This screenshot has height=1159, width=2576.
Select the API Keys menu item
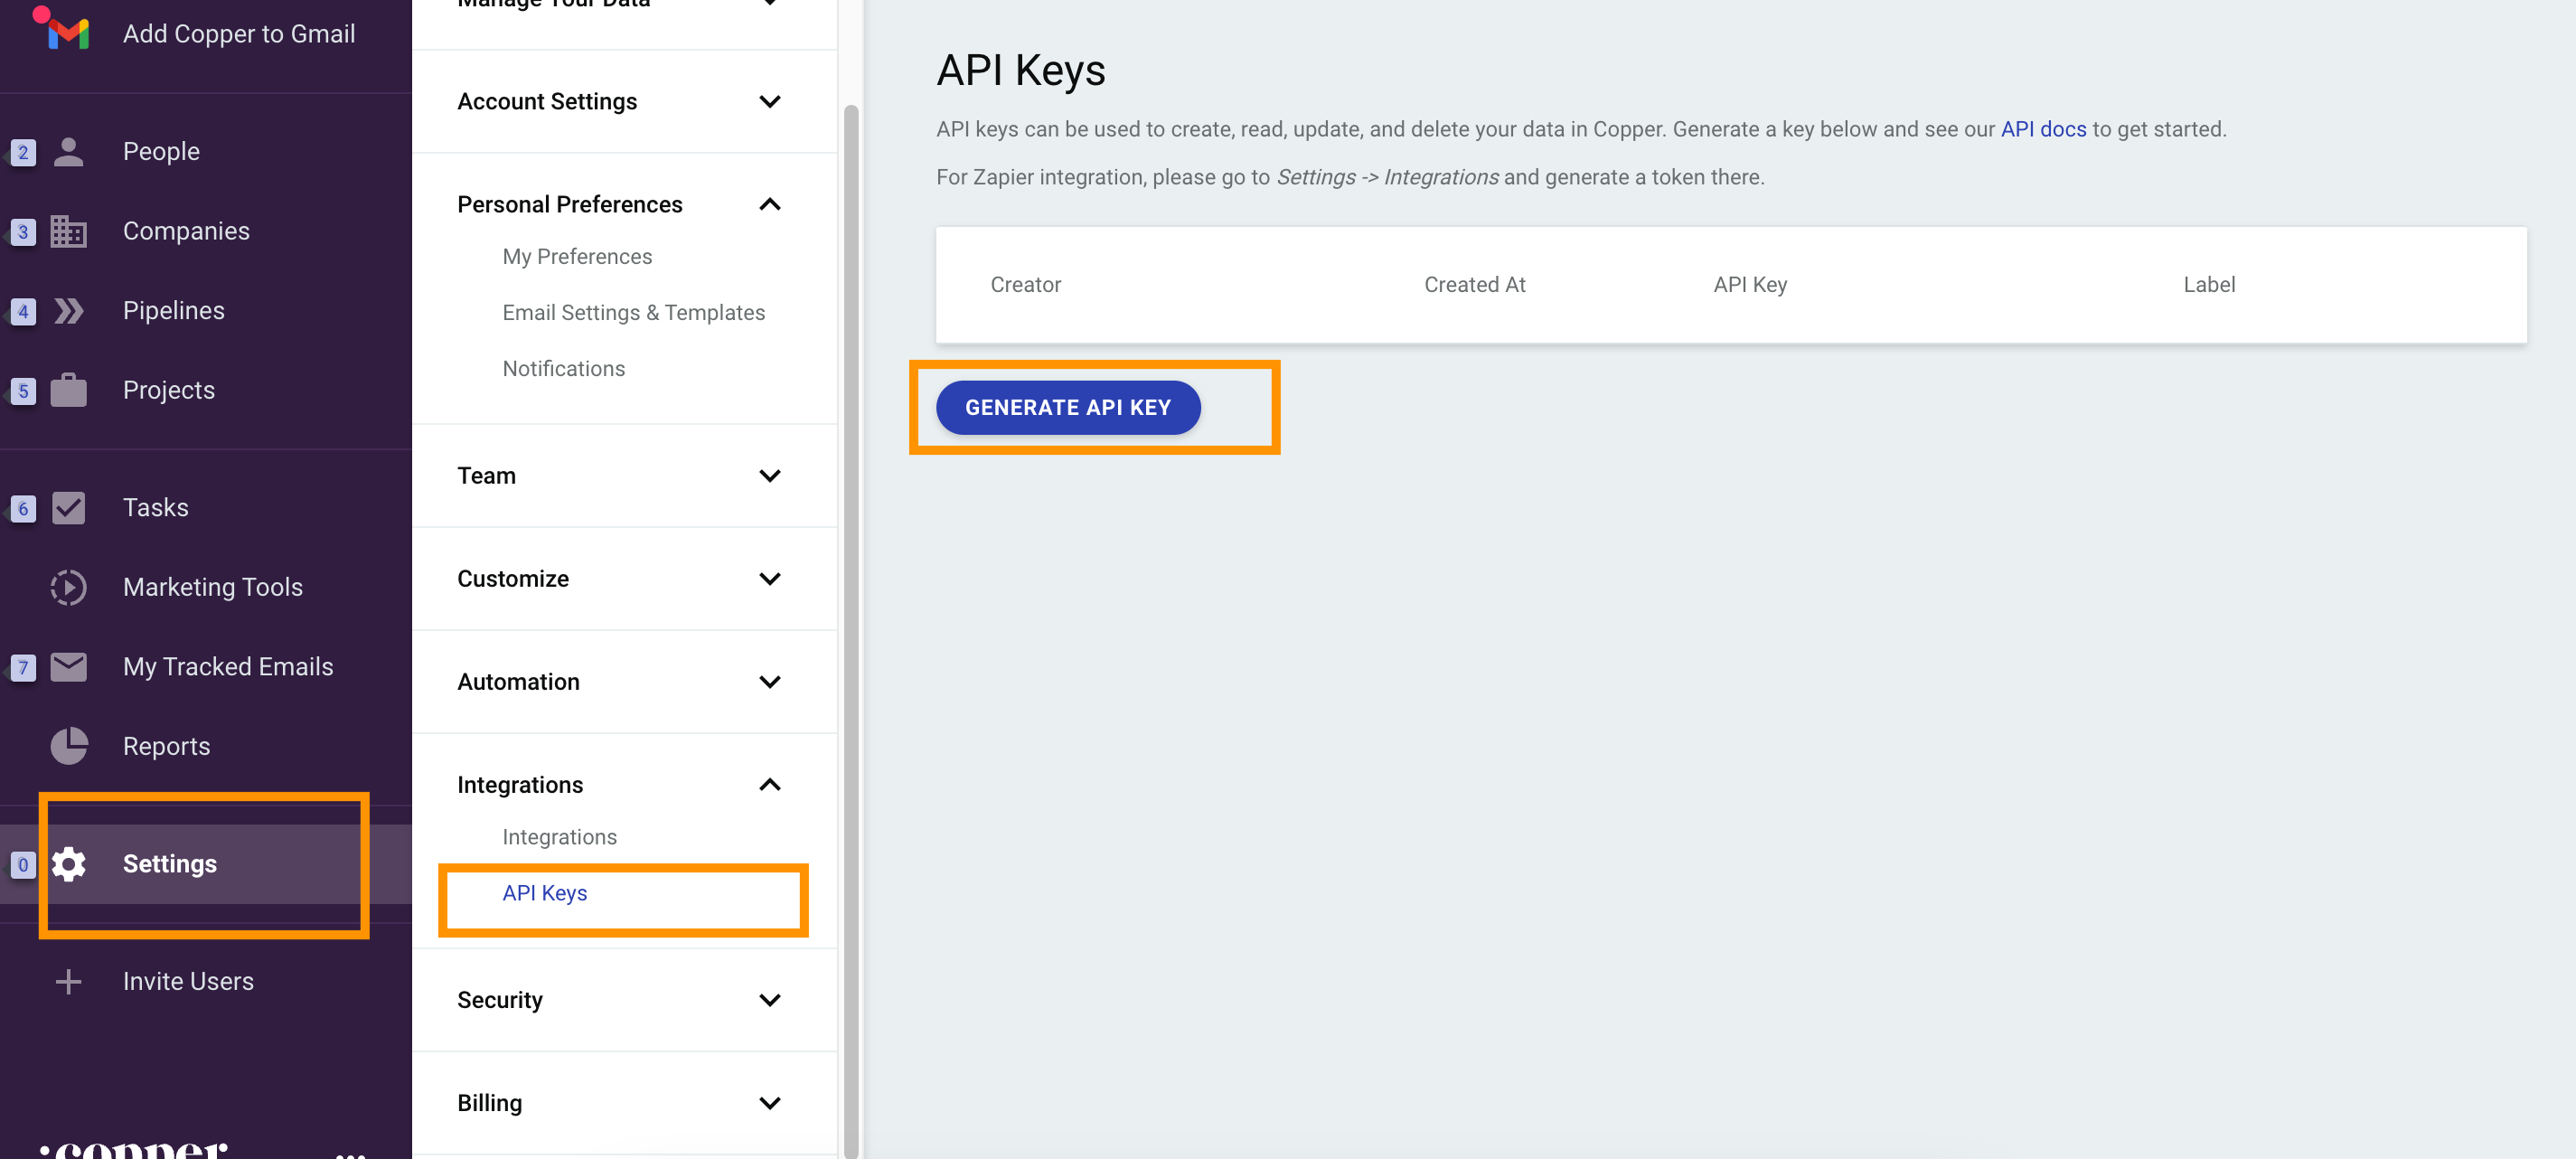coord(542,892)
